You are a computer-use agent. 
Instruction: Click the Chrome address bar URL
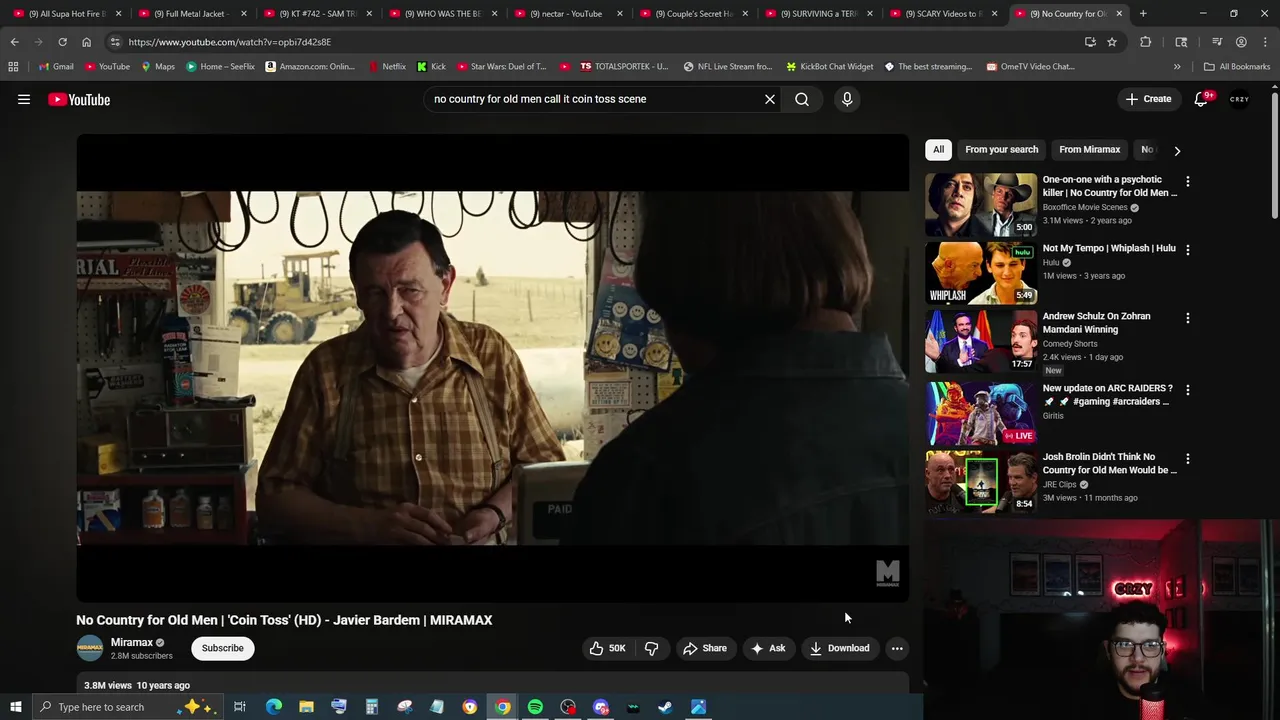[229, 42]
